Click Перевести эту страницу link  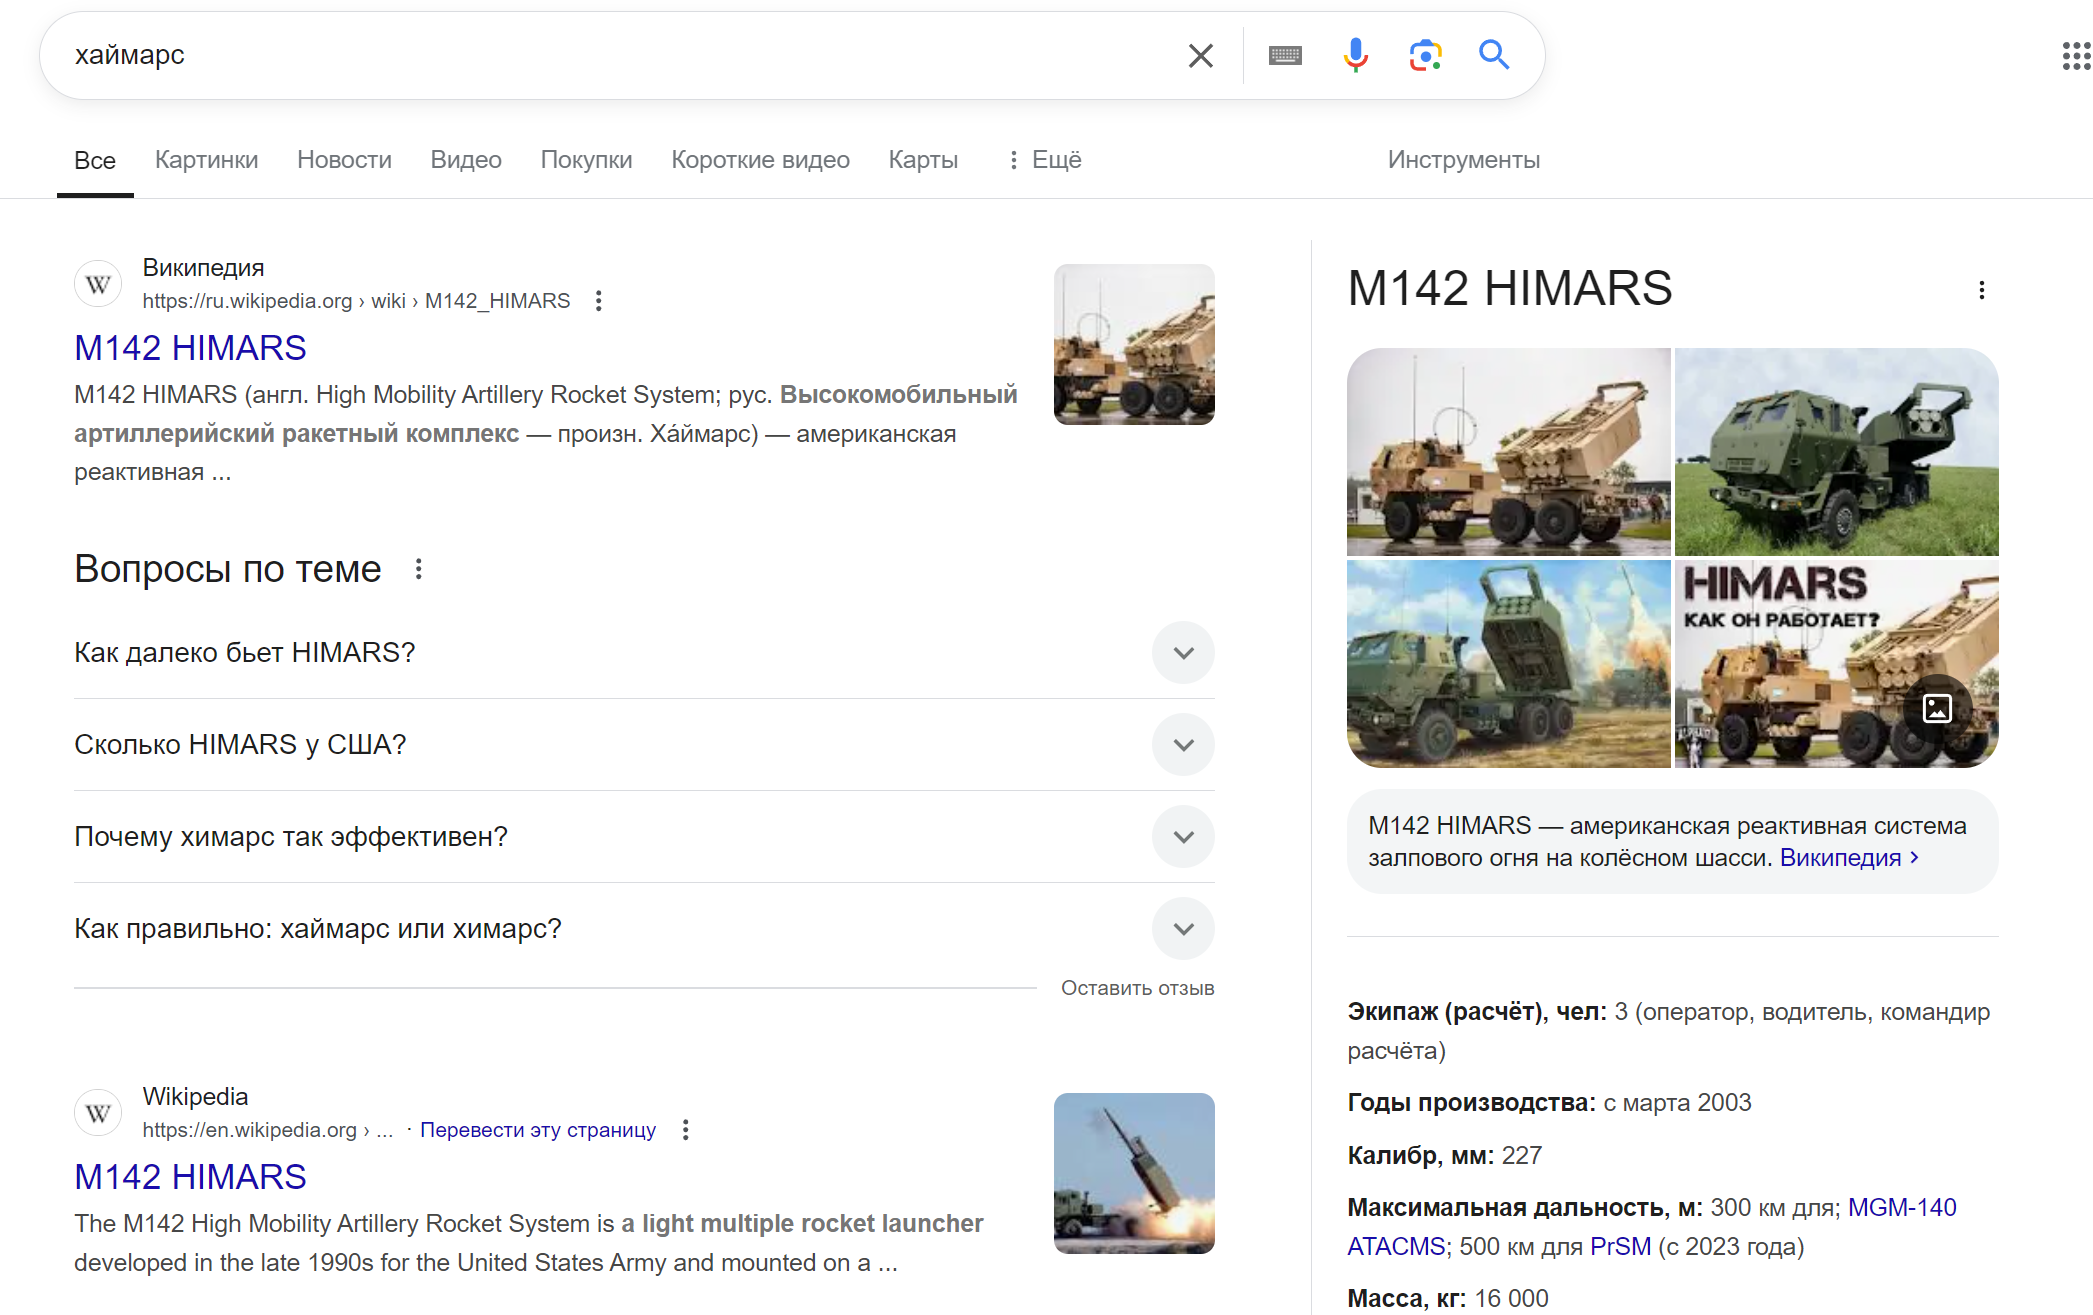[x=538, y=1130]
